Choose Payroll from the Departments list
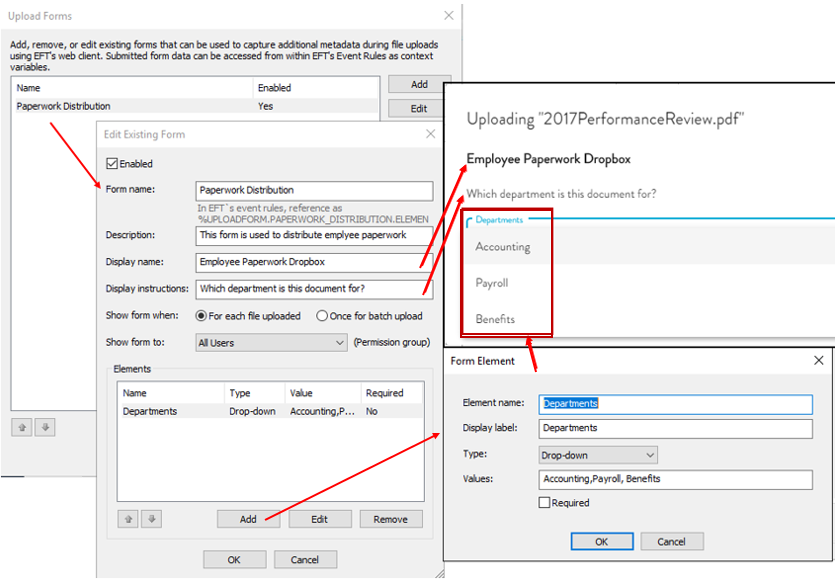Image resolution: width=835 pixels, height=580 pixels. point(492,283)
